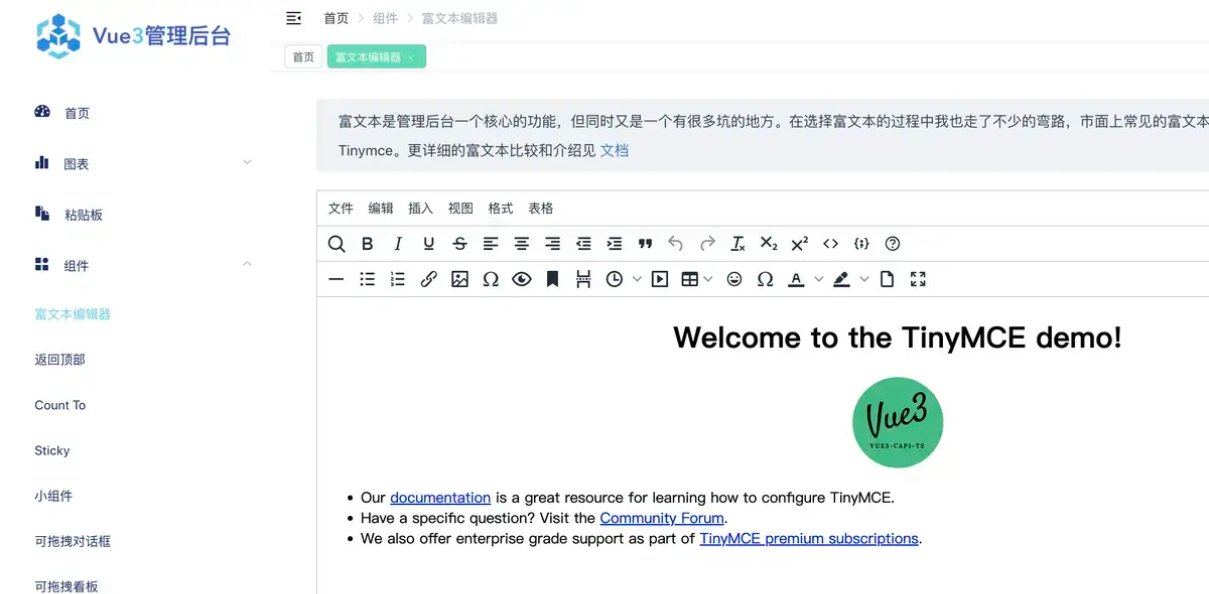This screenshot has height=594, width=1209.
Task: Visit the Community Forum link
Action: [662, 518]
